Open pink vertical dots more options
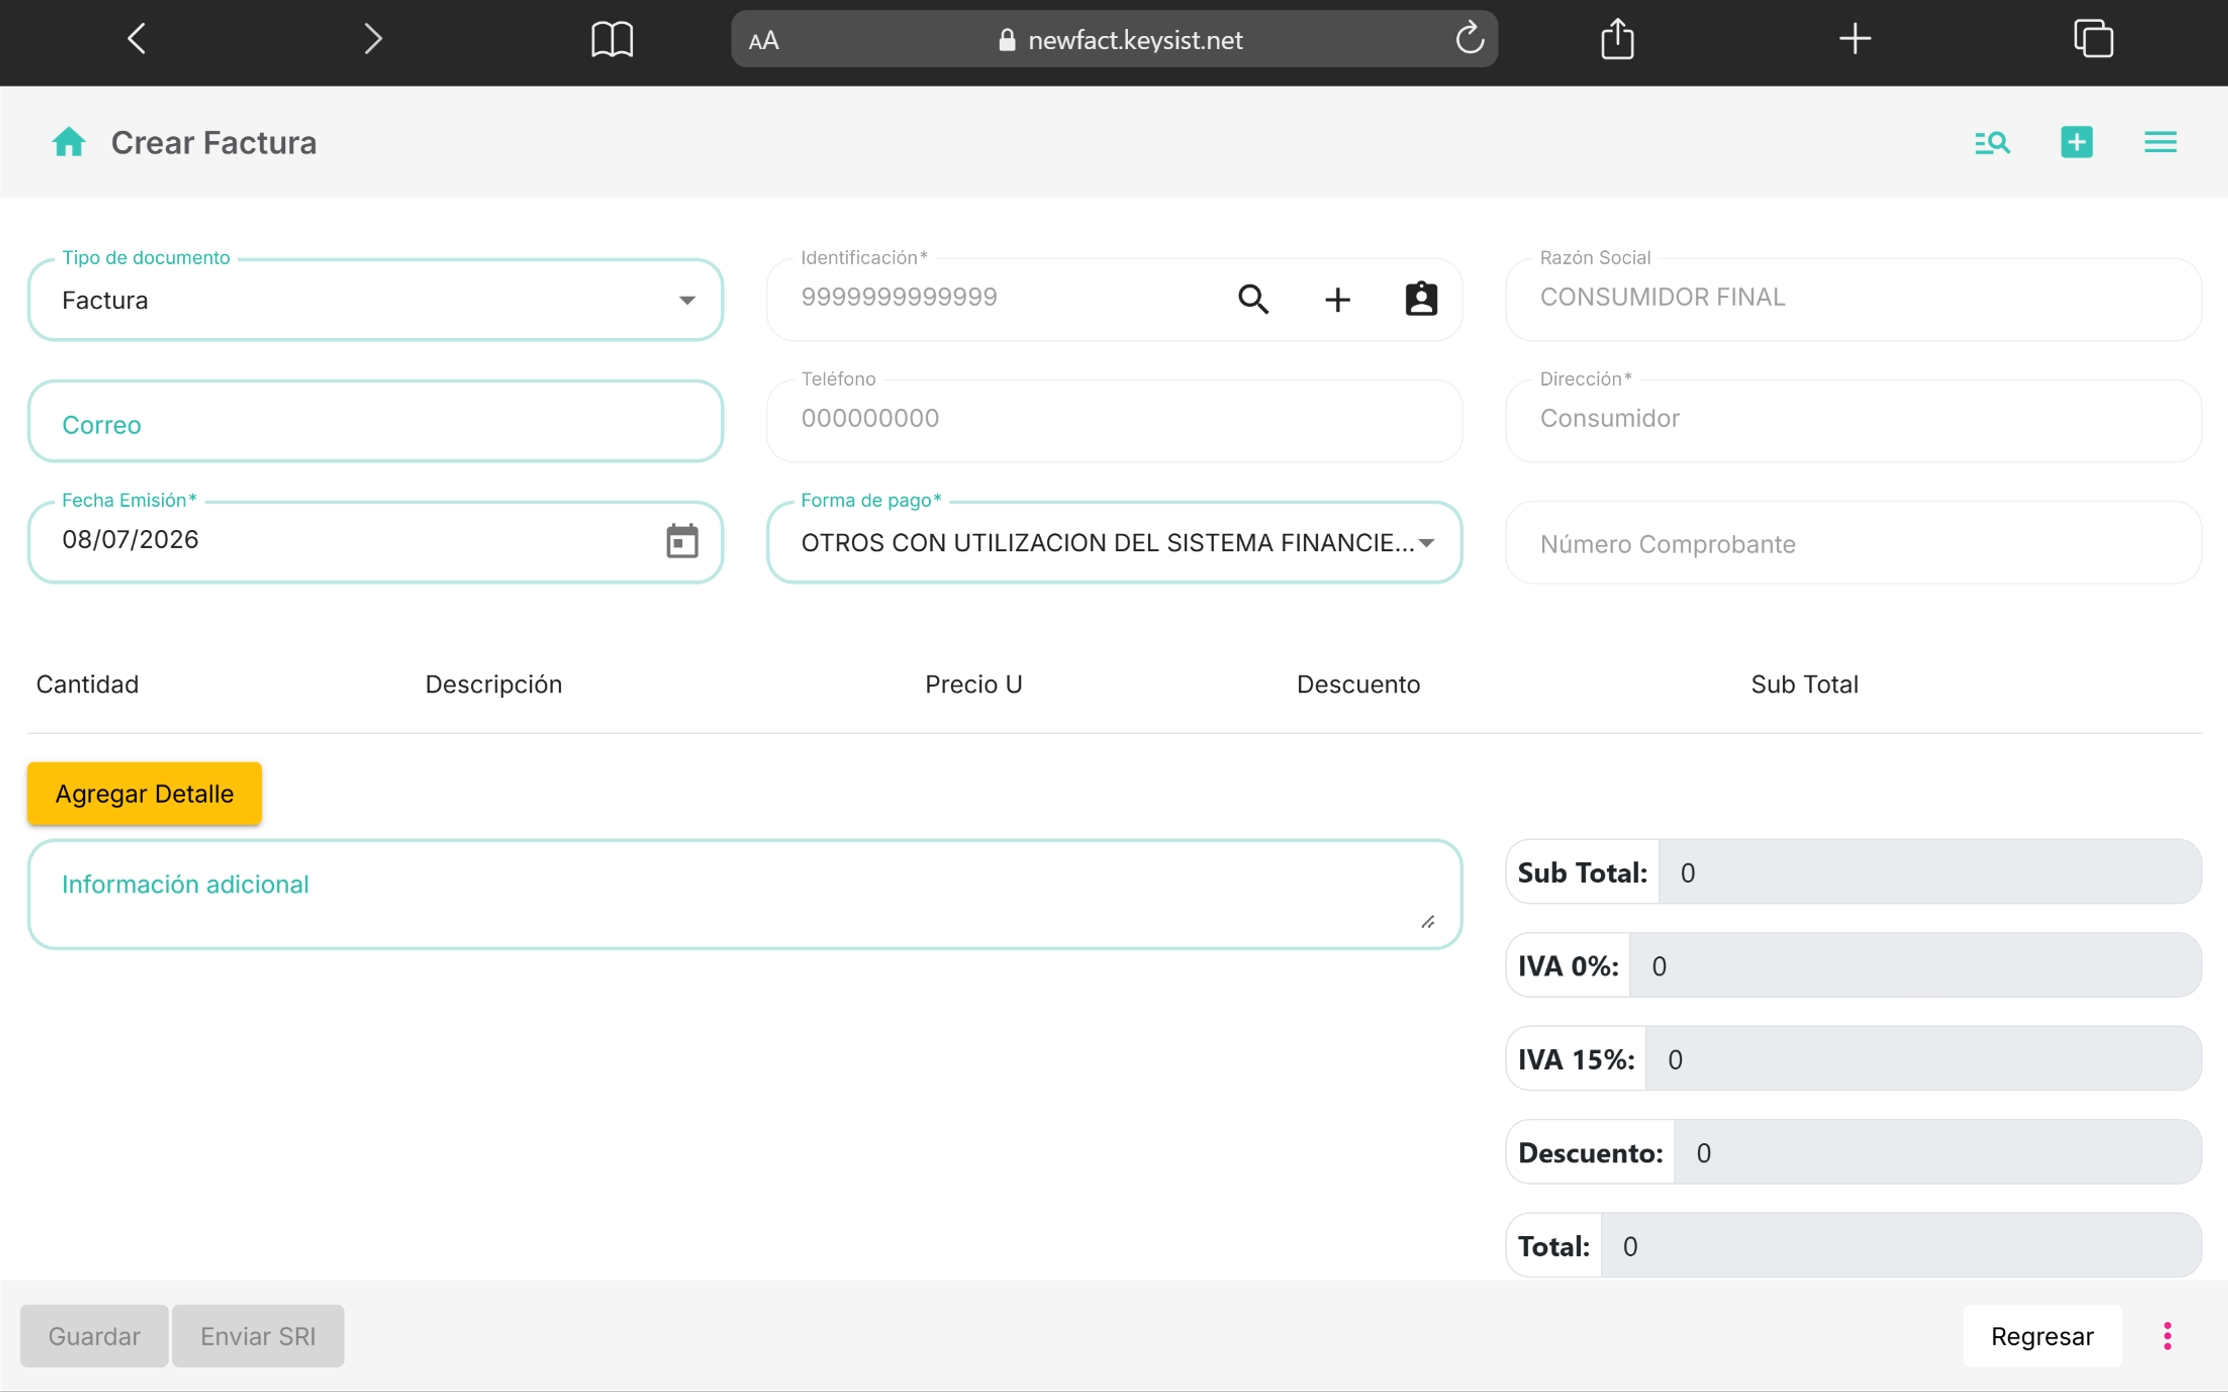This screenshot has width=2228, height=1392. [2167, 1336]
